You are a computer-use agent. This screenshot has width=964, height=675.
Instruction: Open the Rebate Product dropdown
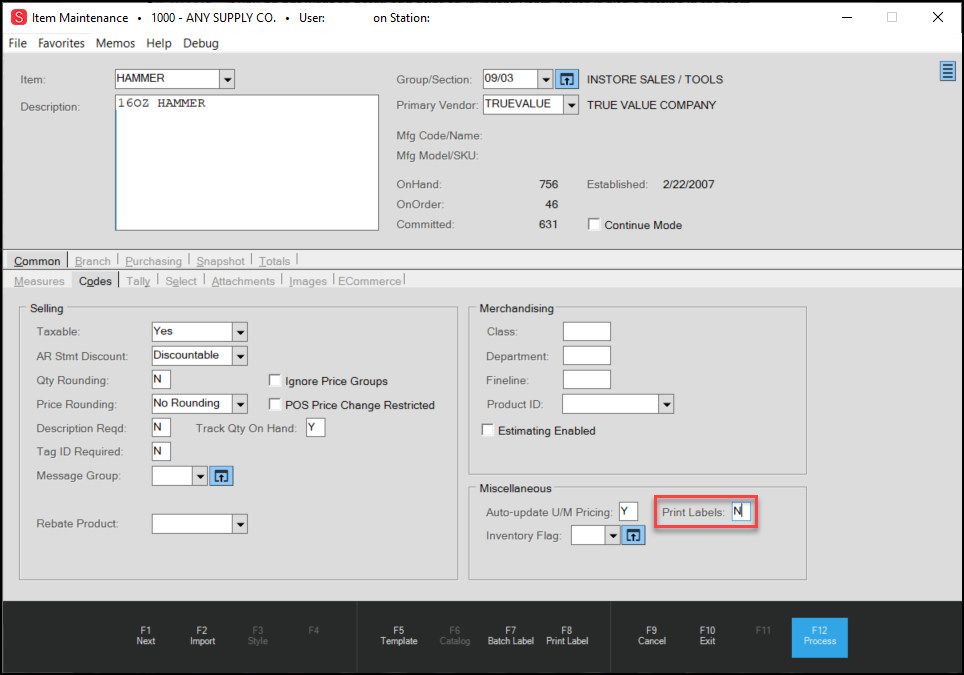(x=240, y=524)
